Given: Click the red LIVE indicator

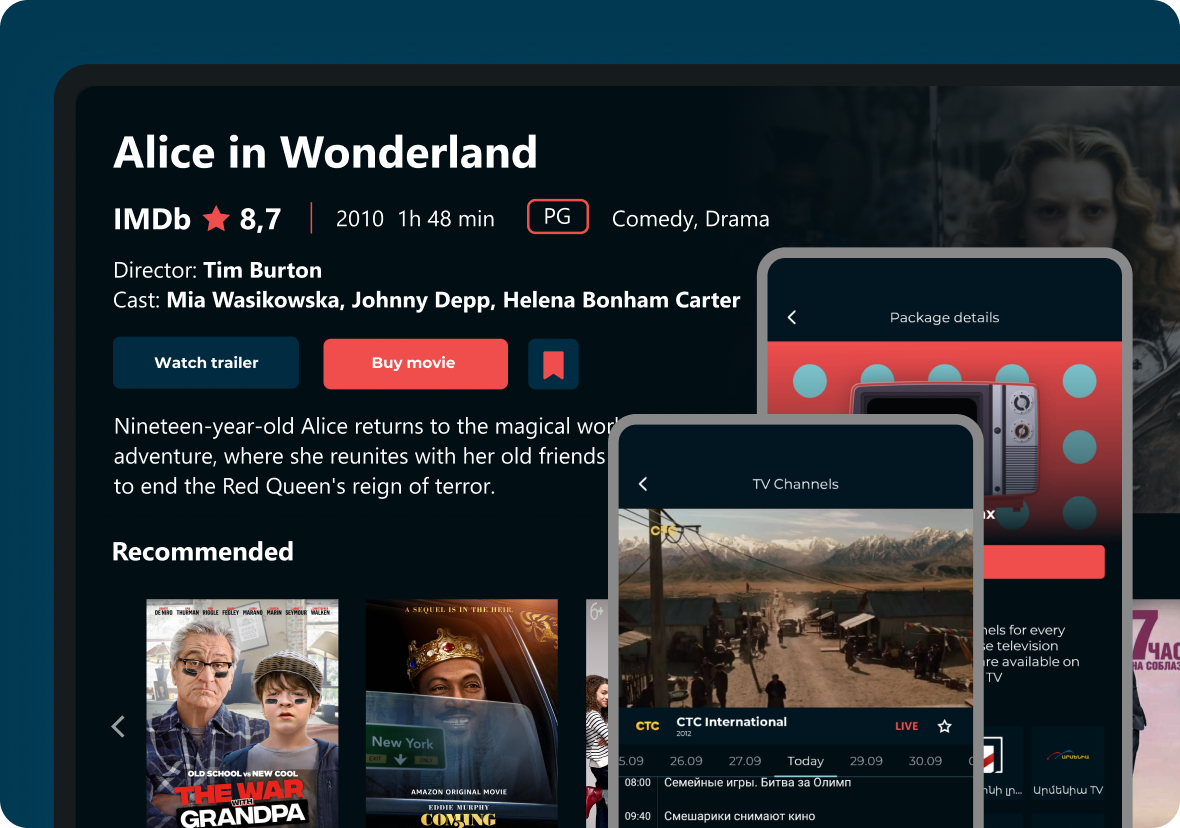Looking at the screenshot, I should coord(906,726).
